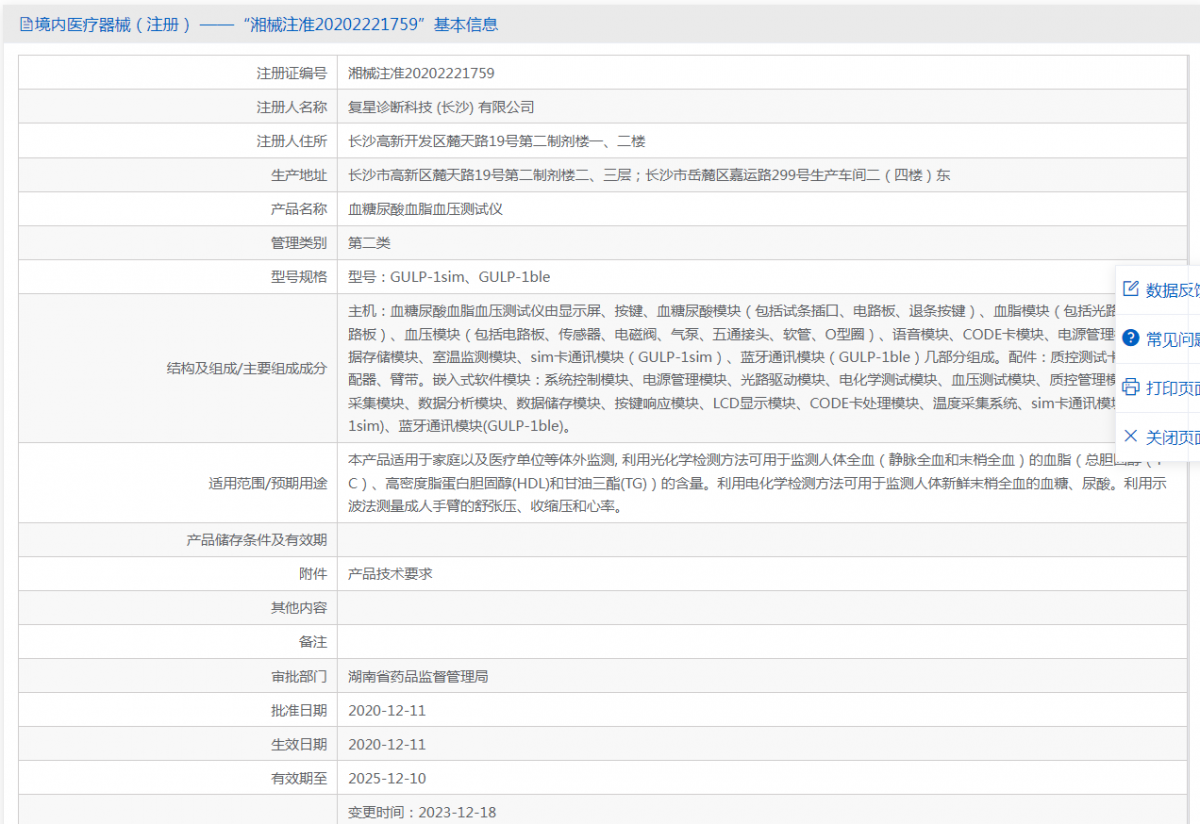Click product name 血糖尿酸血脂血压测试仪

point(425,209)
